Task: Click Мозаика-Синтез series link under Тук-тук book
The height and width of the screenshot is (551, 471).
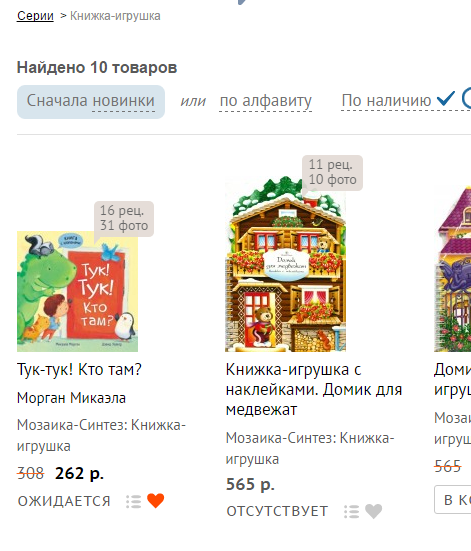Action: (101, 436)
